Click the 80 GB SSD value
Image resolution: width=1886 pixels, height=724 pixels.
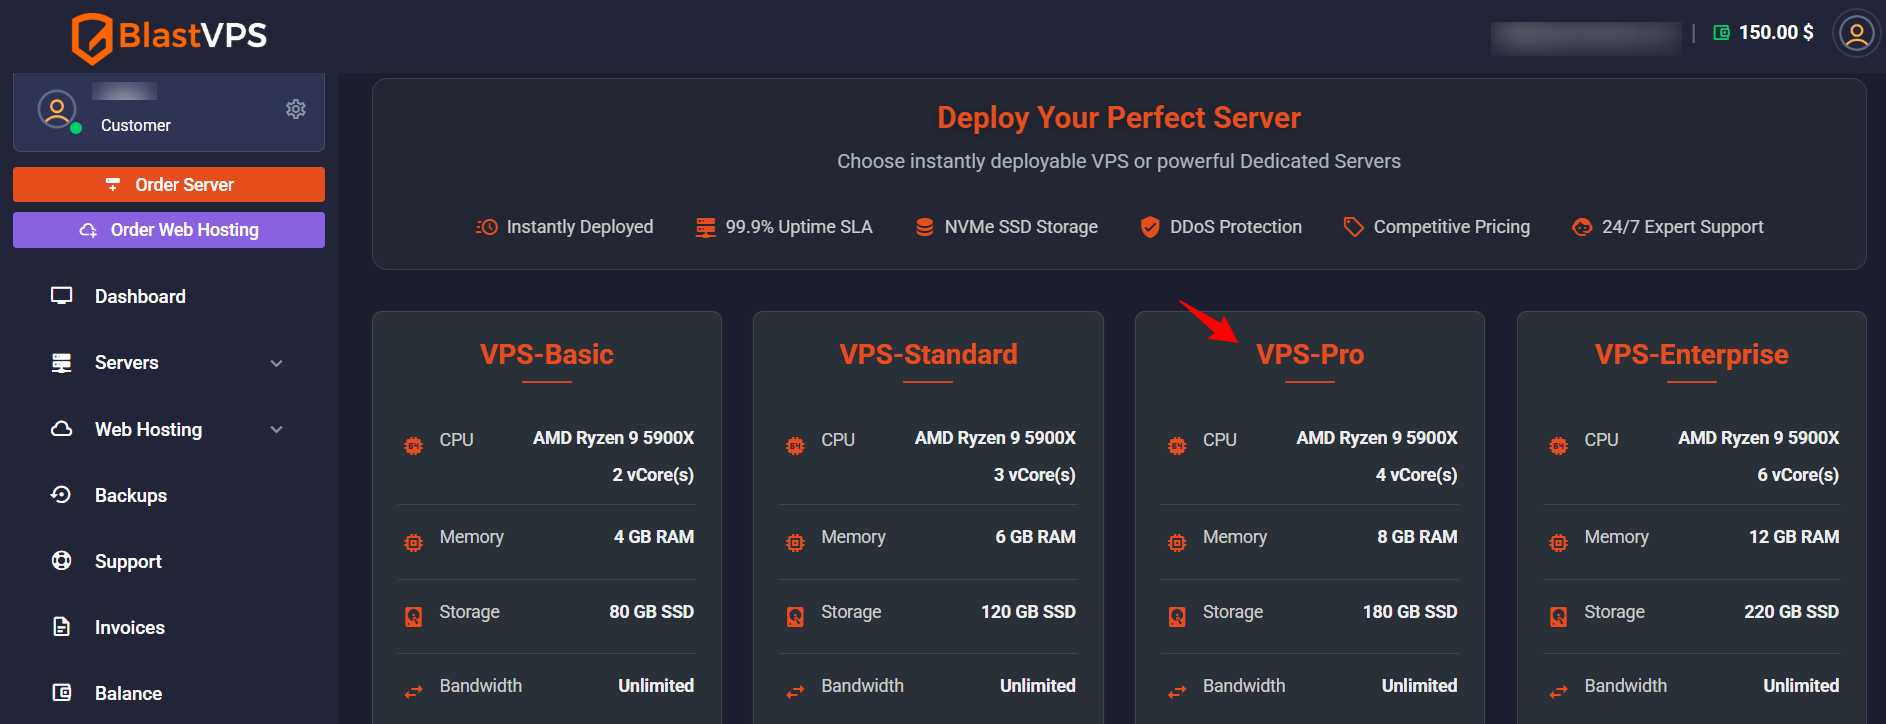tap(652, 612)
